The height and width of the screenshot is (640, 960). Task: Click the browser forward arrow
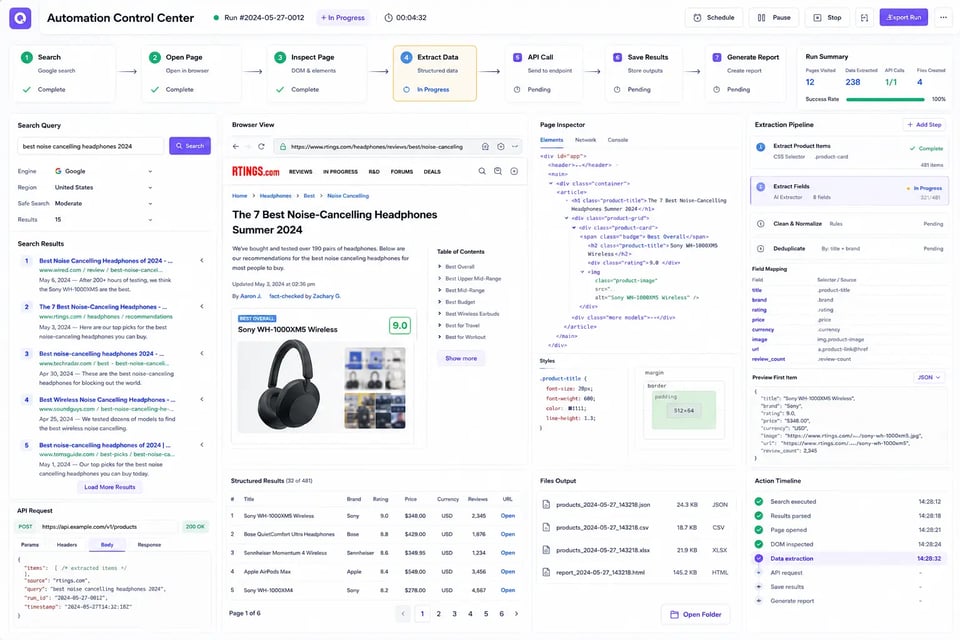pyautogui.click(x=248, y=146)
